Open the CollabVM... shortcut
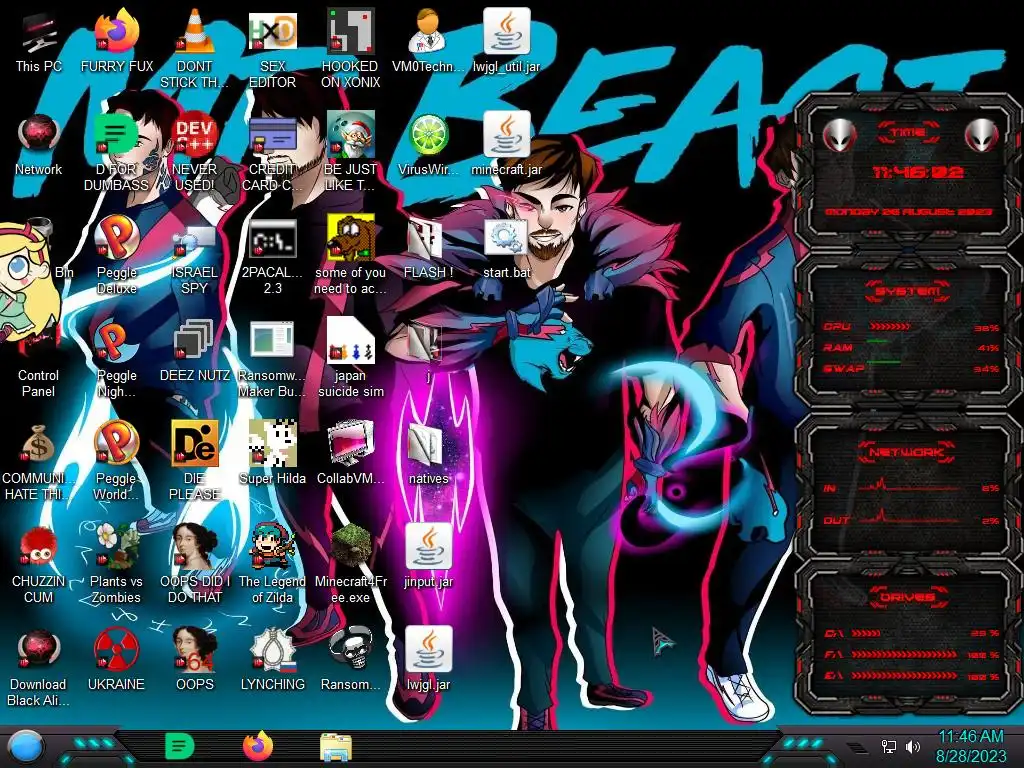This screenshot has height=768, width=1024. tap(350, 453)
